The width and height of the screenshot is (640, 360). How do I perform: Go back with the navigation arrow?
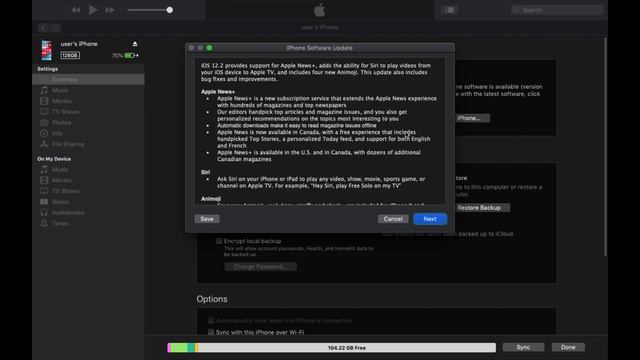[43, 28]
